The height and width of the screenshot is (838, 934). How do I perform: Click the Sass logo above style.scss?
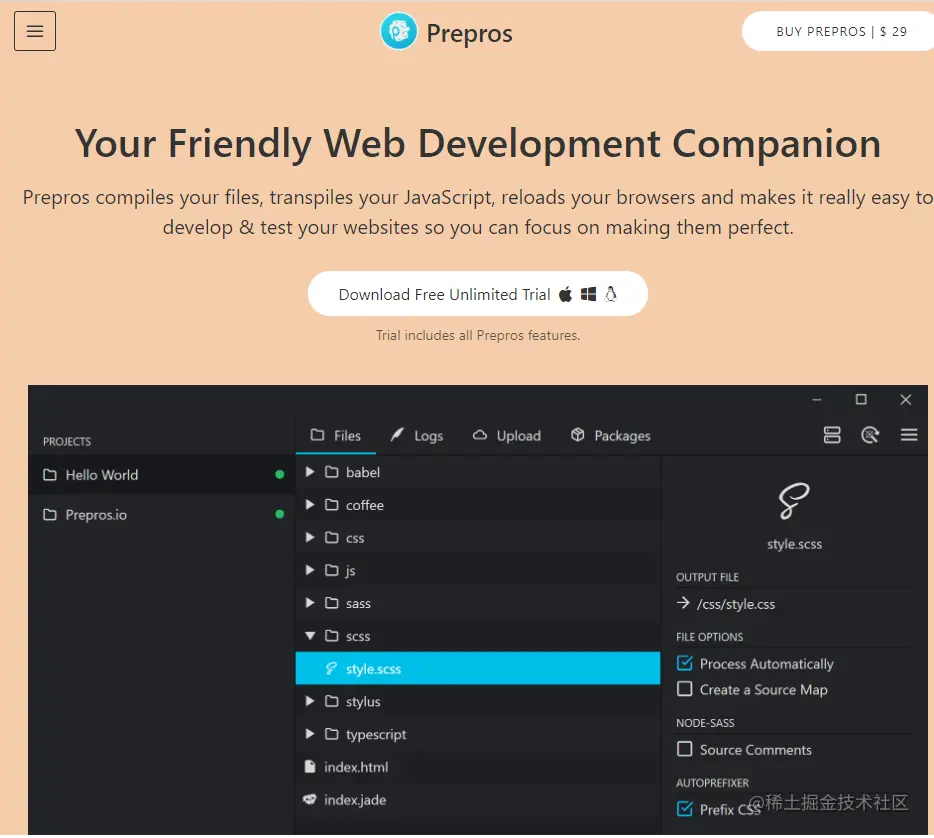pos(794,501)
